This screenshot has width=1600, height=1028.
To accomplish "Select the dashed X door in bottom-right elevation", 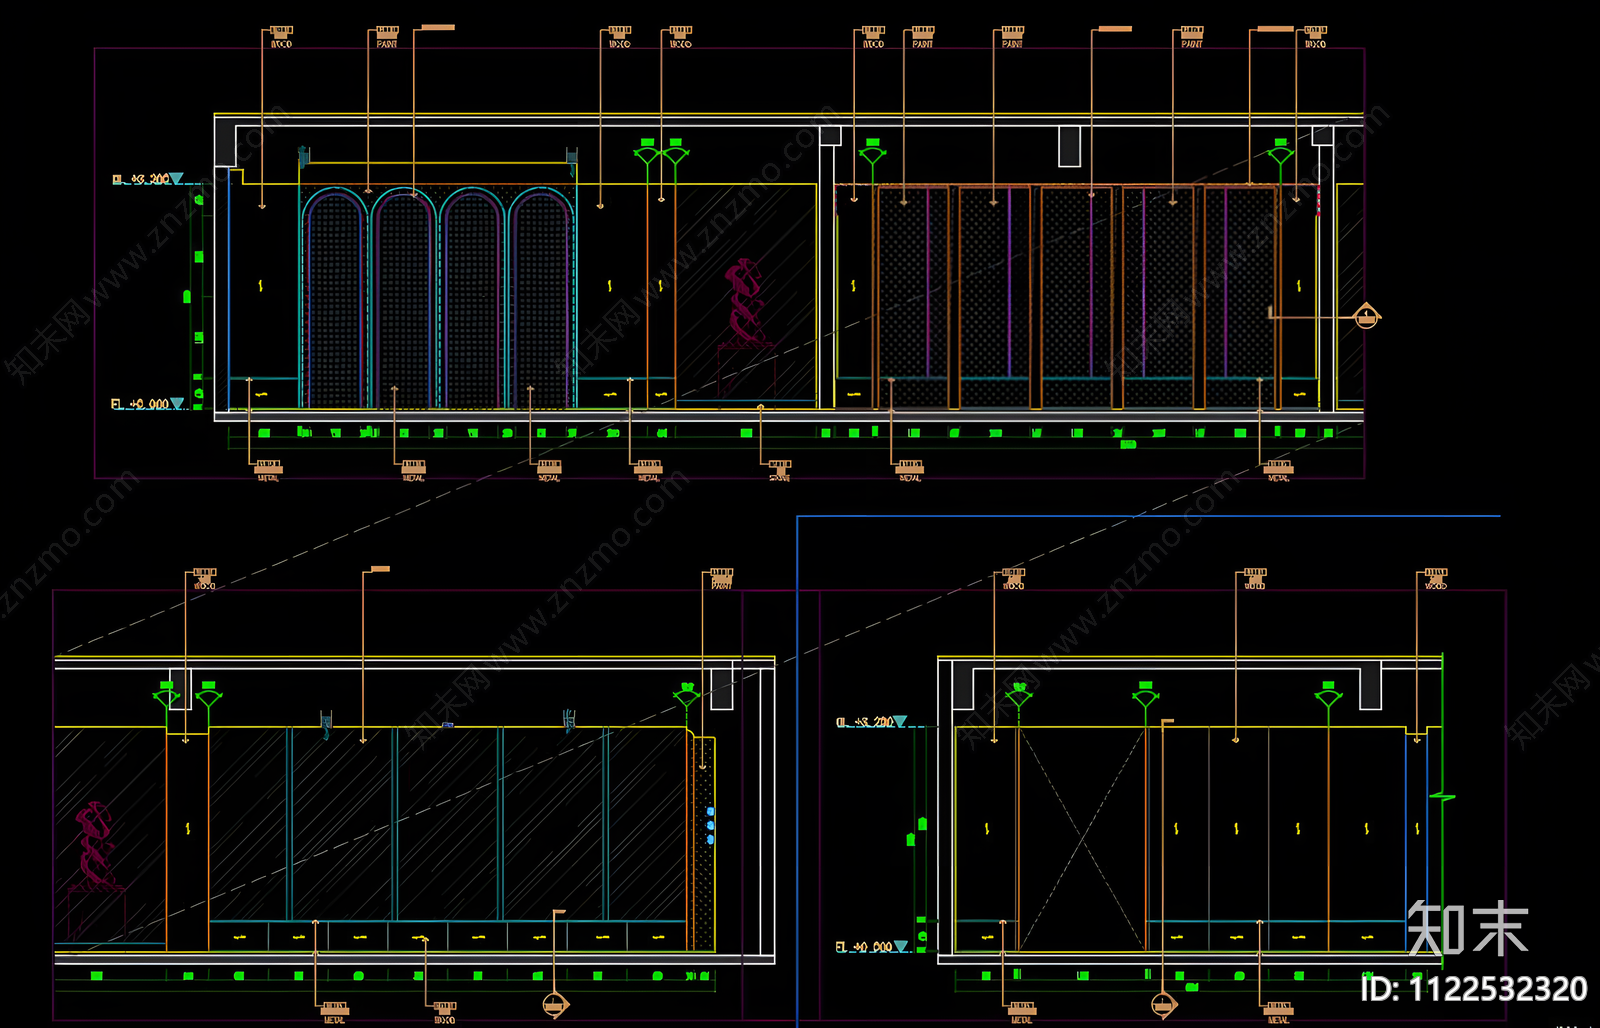I will pyautogui.click(x=1082, y=838).
